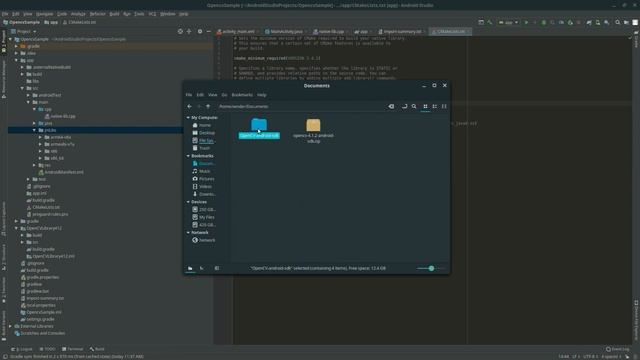Open Build tool window at bottom
Viewport: 640px width, 360px height.
[97, 349]
